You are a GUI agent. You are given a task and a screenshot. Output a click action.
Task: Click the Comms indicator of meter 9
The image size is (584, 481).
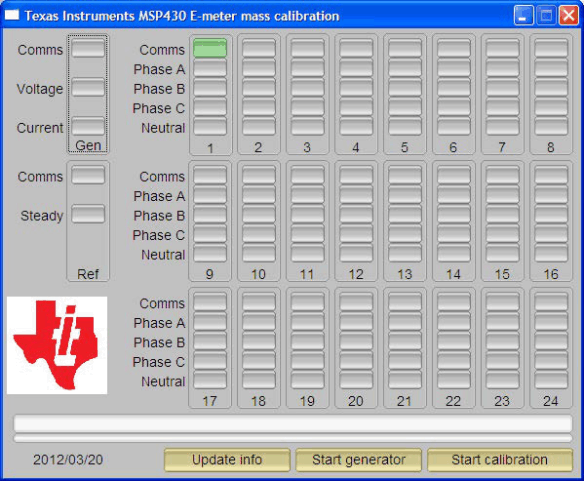pyautogui.click(x=210, y=175)
